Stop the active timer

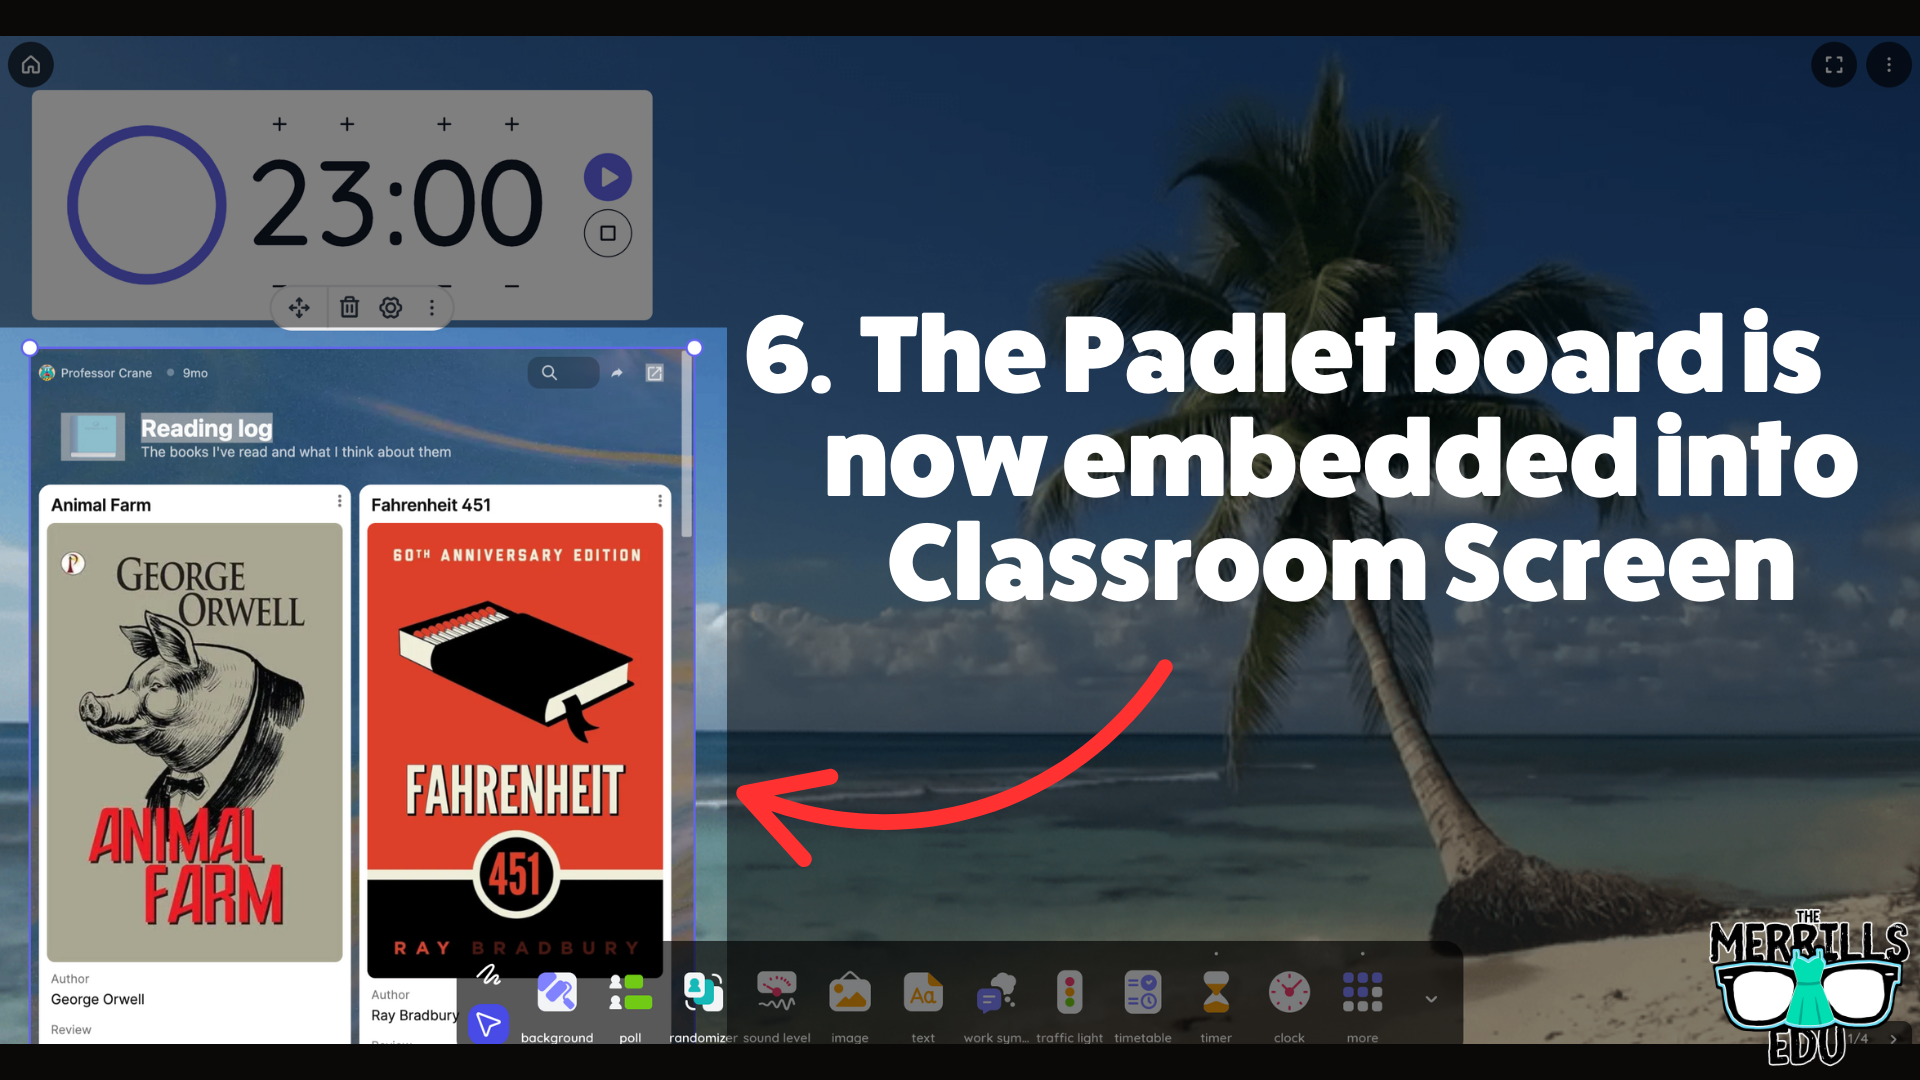(x=607, y=232)
